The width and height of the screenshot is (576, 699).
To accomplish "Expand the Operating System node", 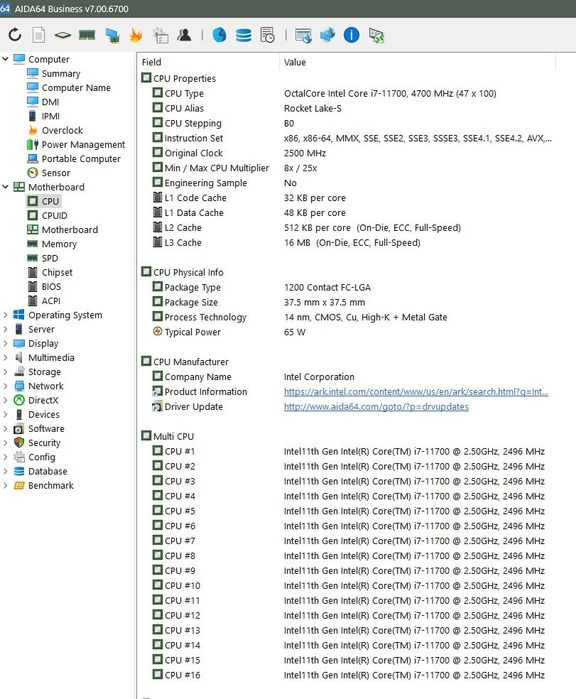I will pos(5,315).
